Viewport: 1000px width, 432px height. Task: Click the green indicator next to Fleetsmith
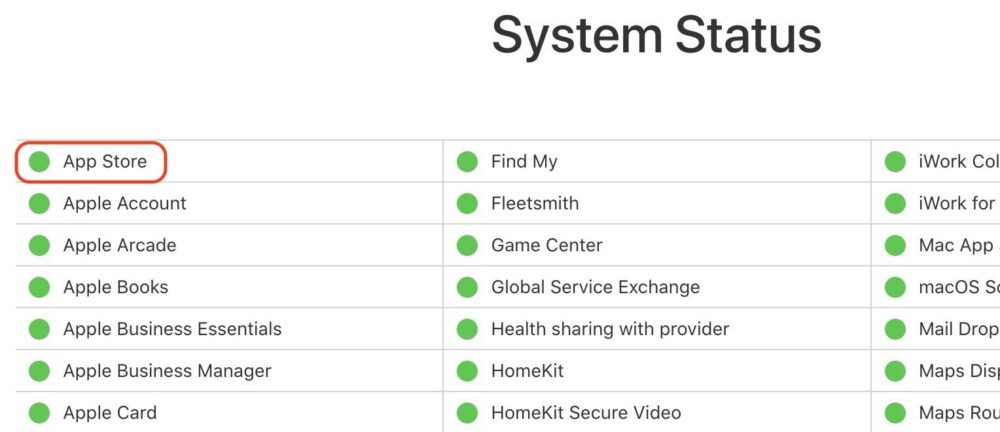[467, 204]
